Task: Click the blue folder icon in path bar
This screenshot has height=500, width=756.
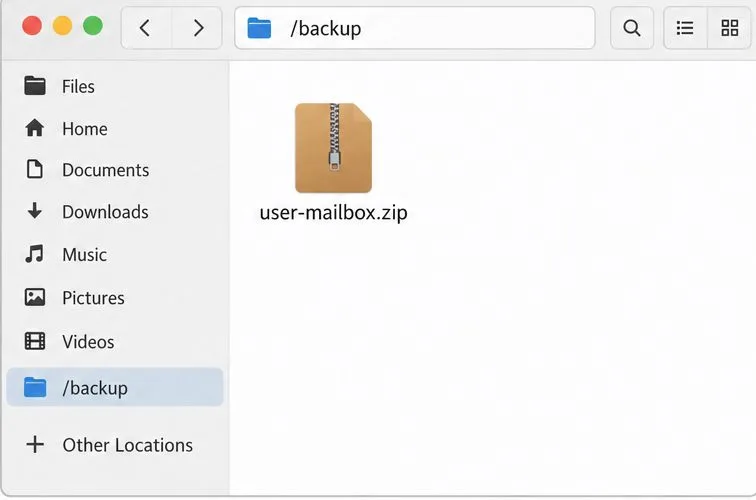Action: (x=259, y=28)
